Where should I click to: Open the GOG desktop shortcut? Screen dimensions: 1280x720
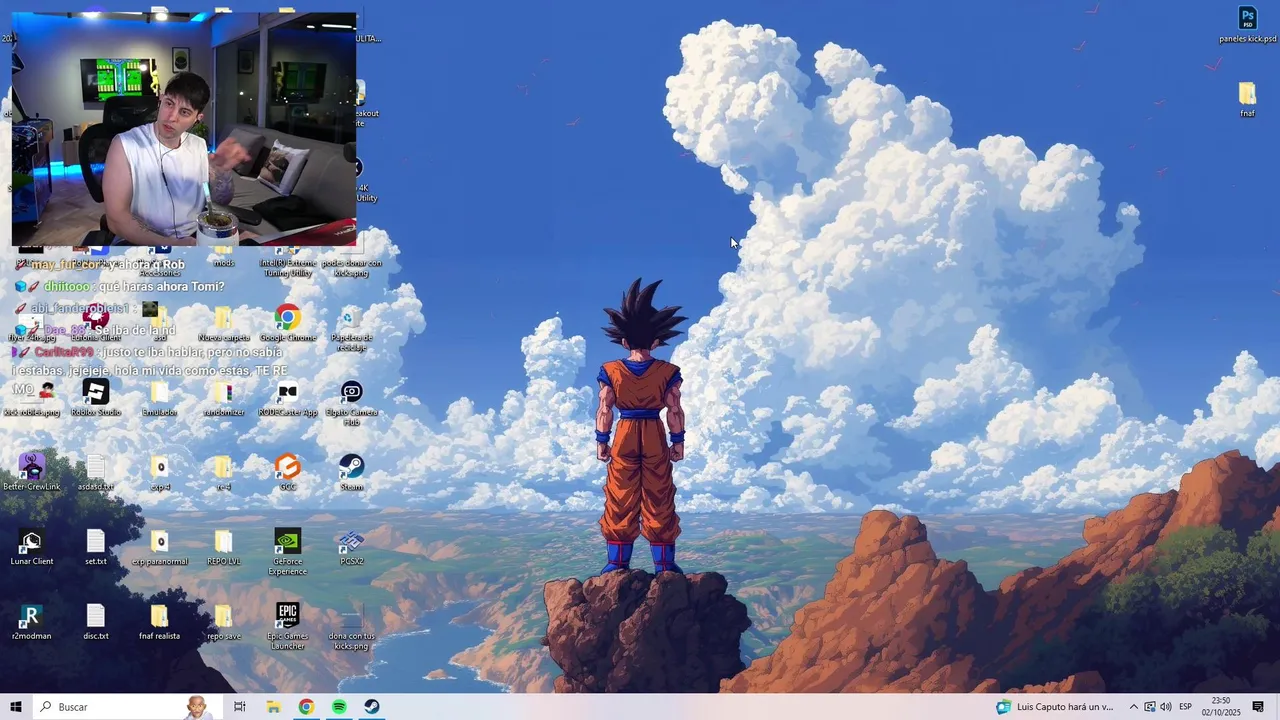coord(287,472)
